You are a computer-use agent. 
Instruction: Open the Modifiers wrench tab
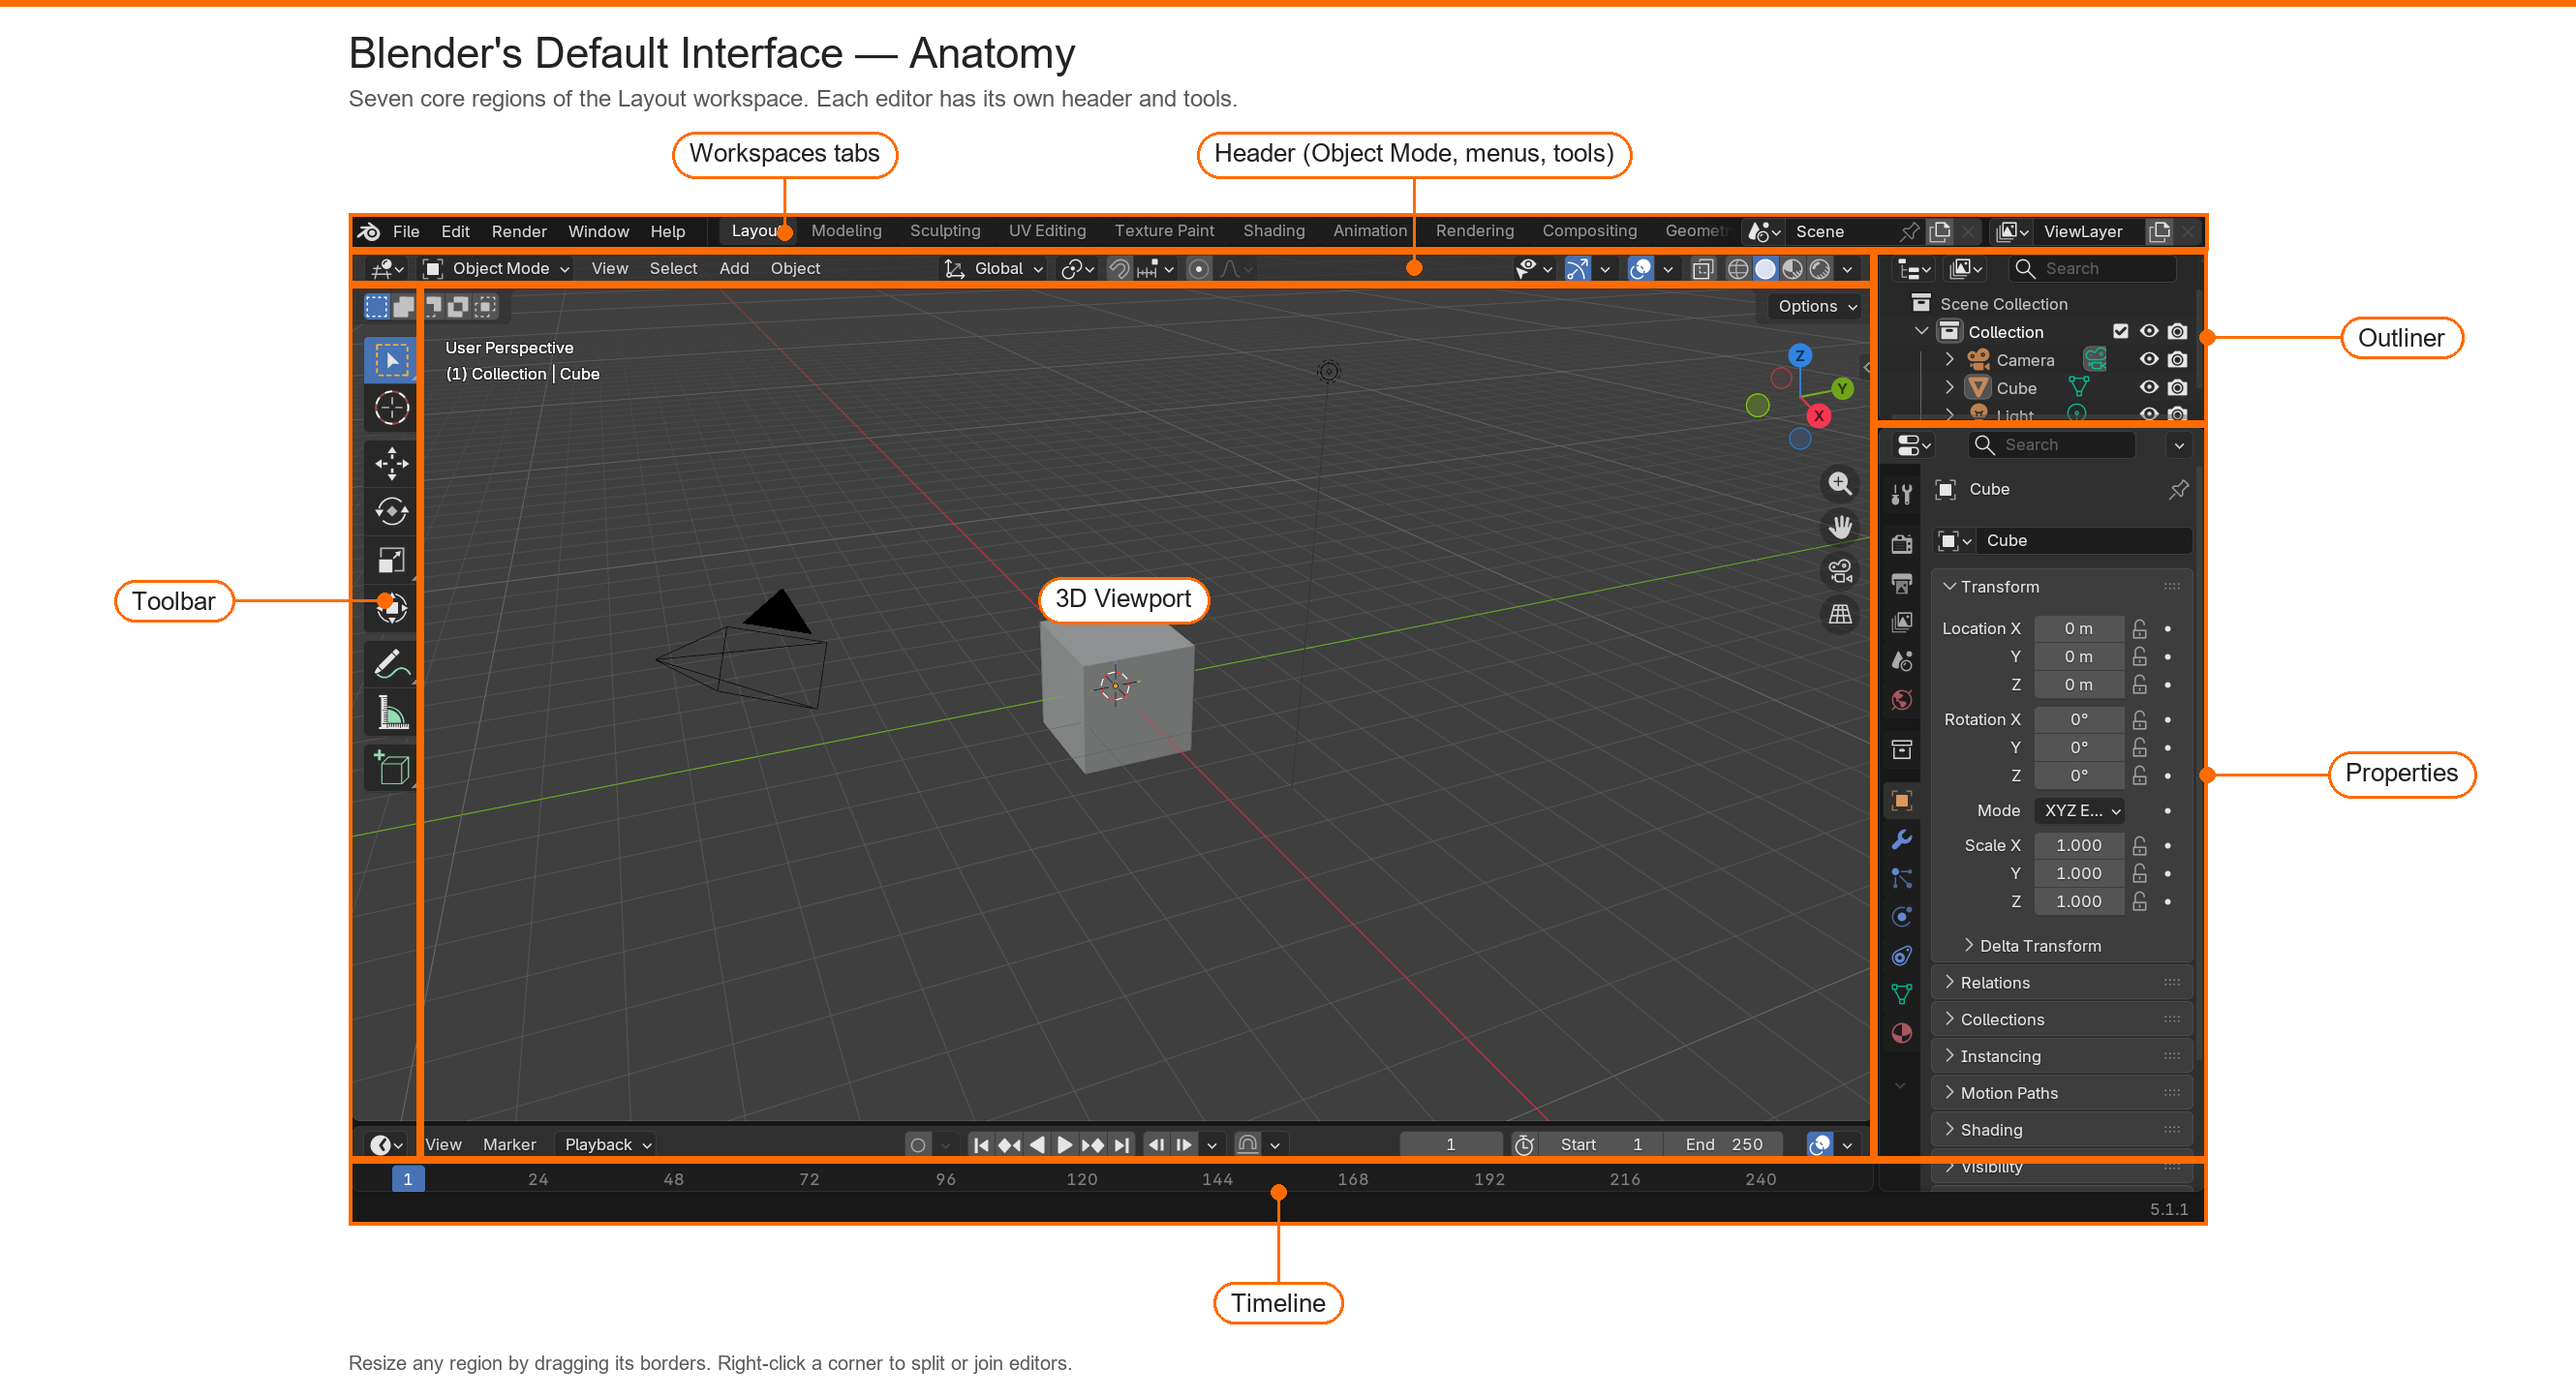pyautogui.click(x=1901, y=839)
